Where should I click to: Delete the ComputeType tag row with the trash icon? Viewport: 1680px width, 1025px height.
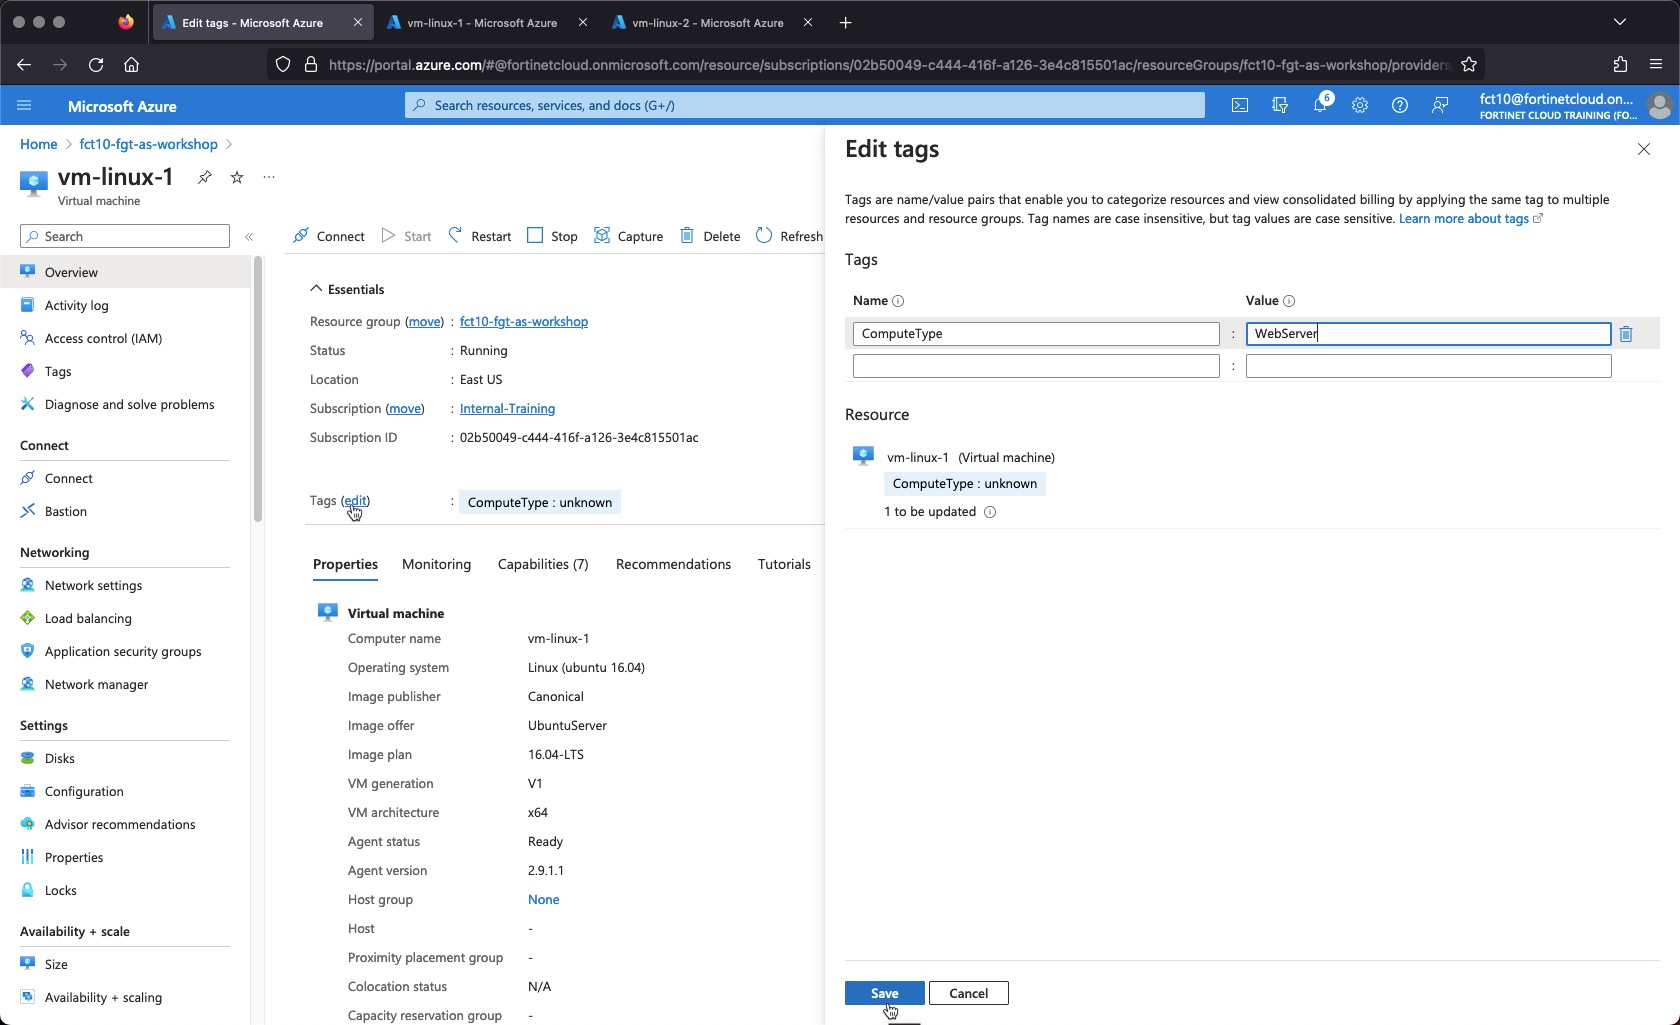click(x=1626, y=334)
